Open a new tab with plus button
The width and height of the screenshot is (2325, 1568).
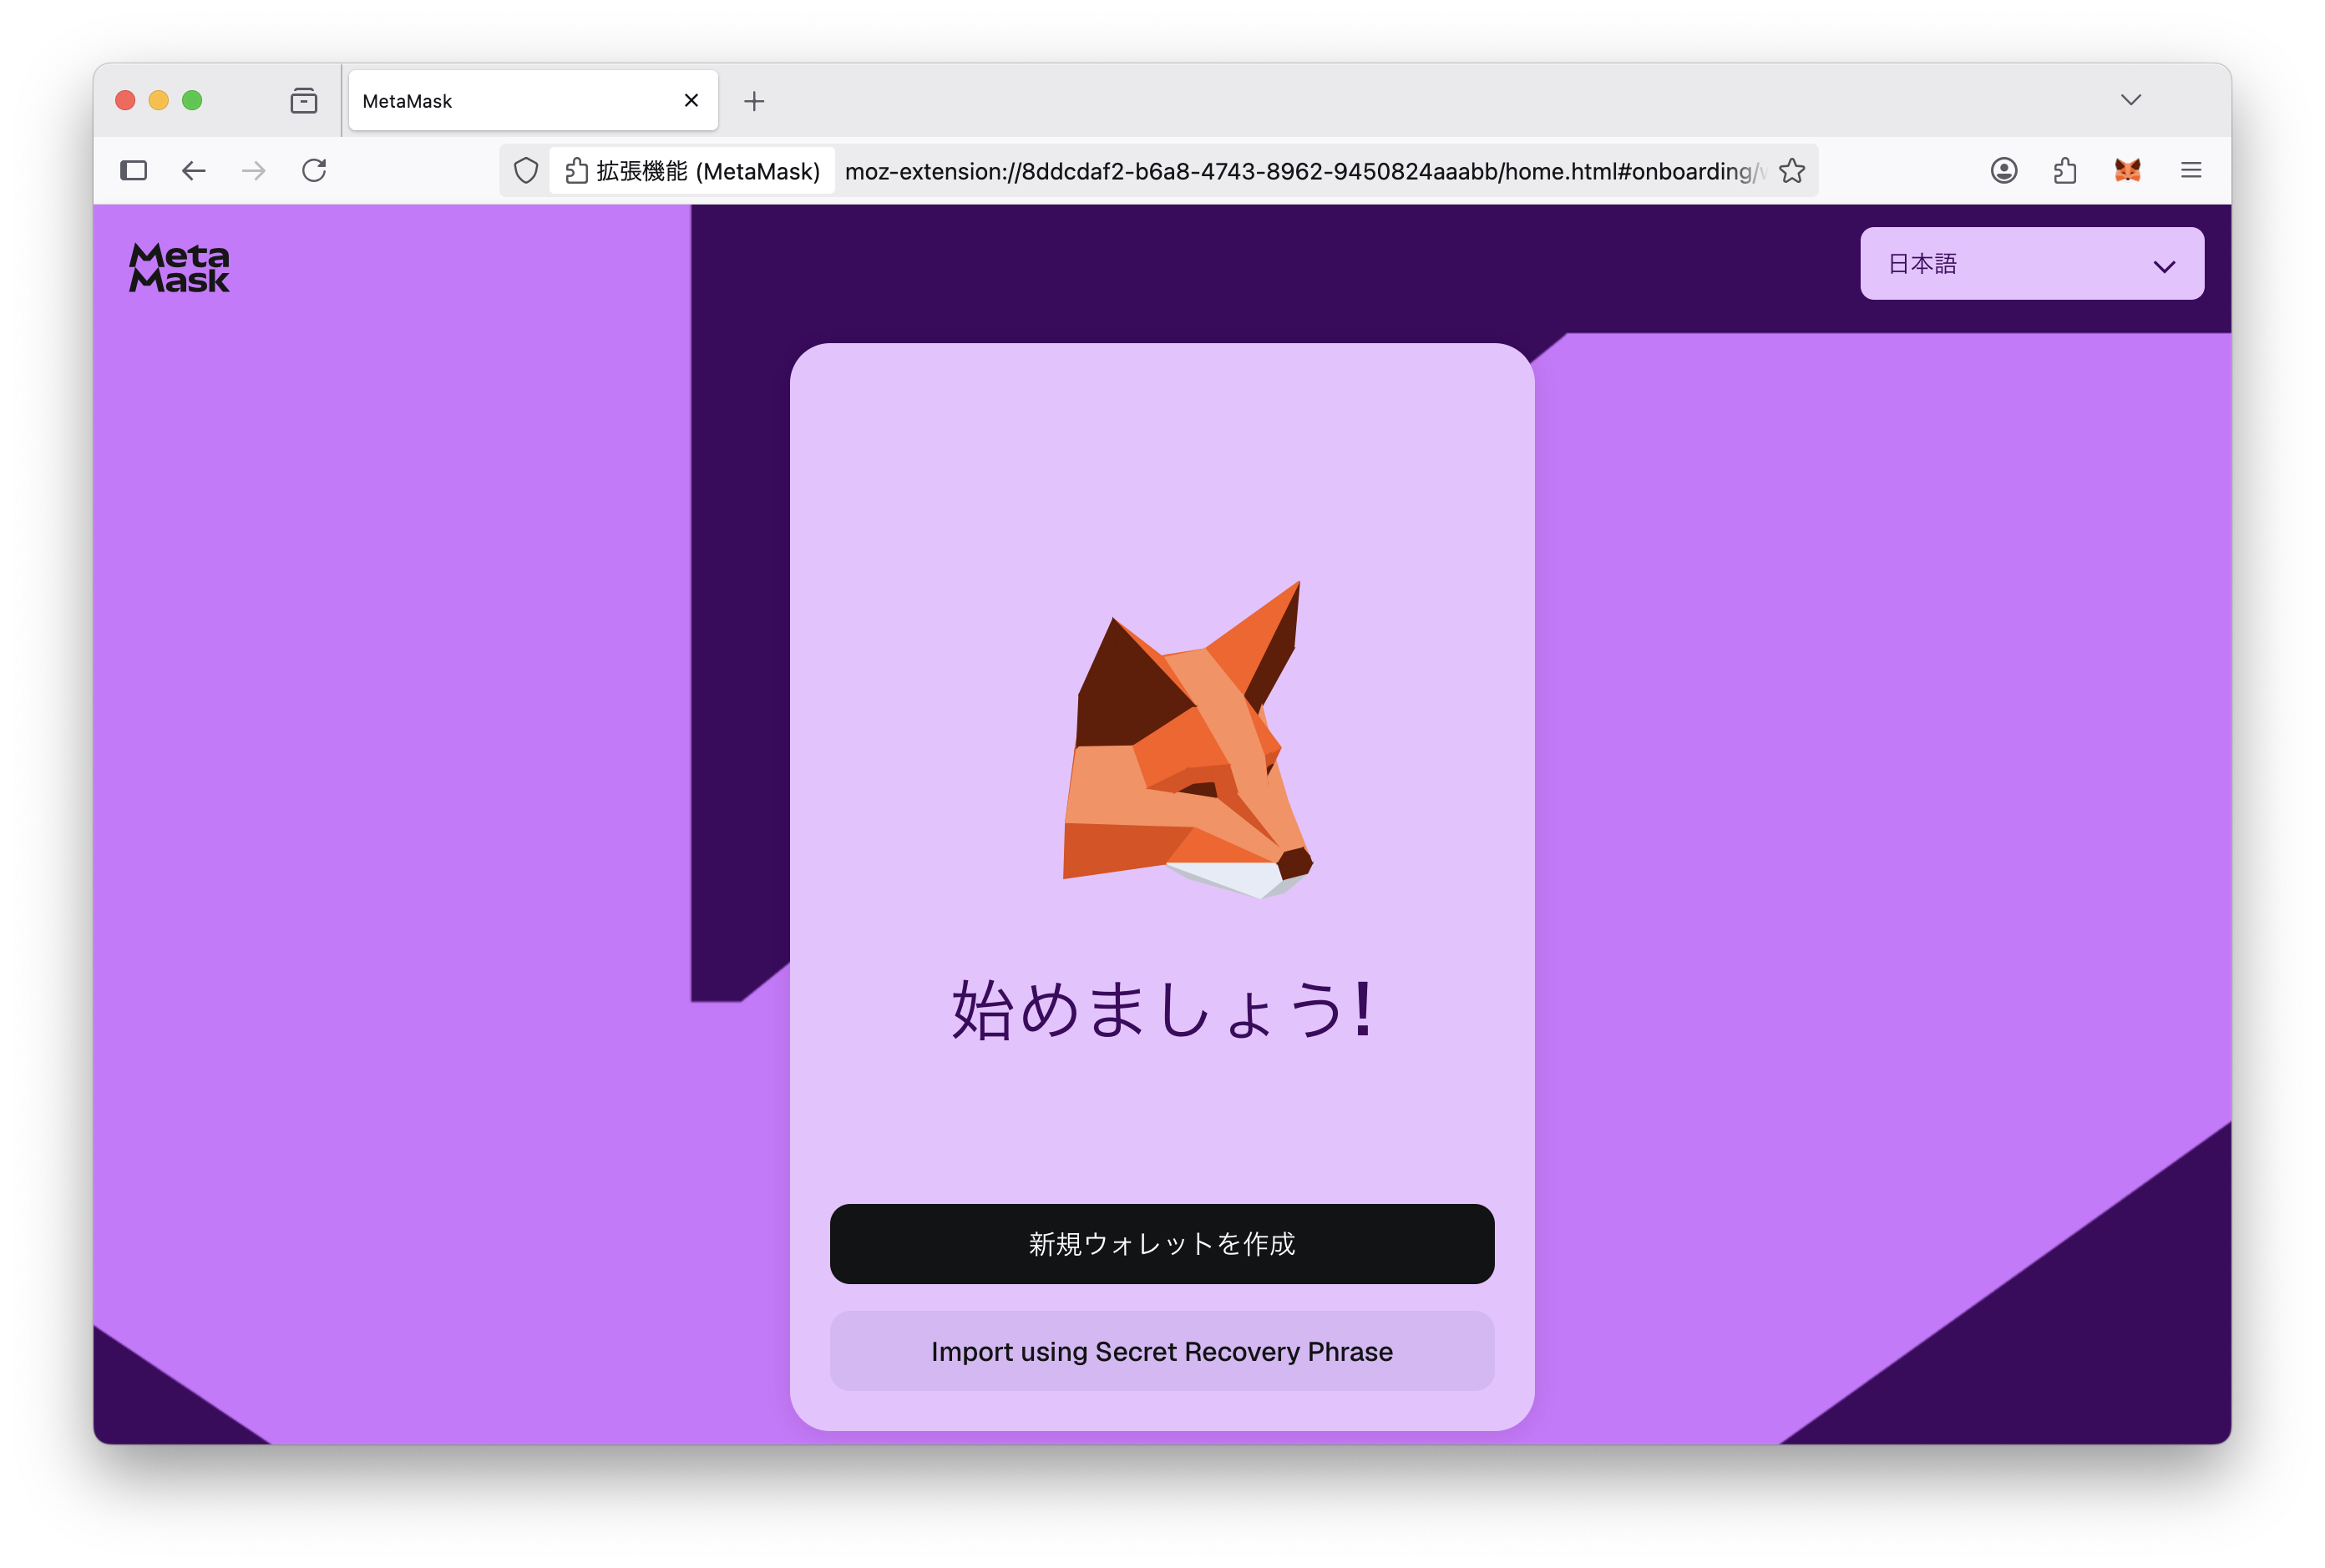[x=754, y=101]
